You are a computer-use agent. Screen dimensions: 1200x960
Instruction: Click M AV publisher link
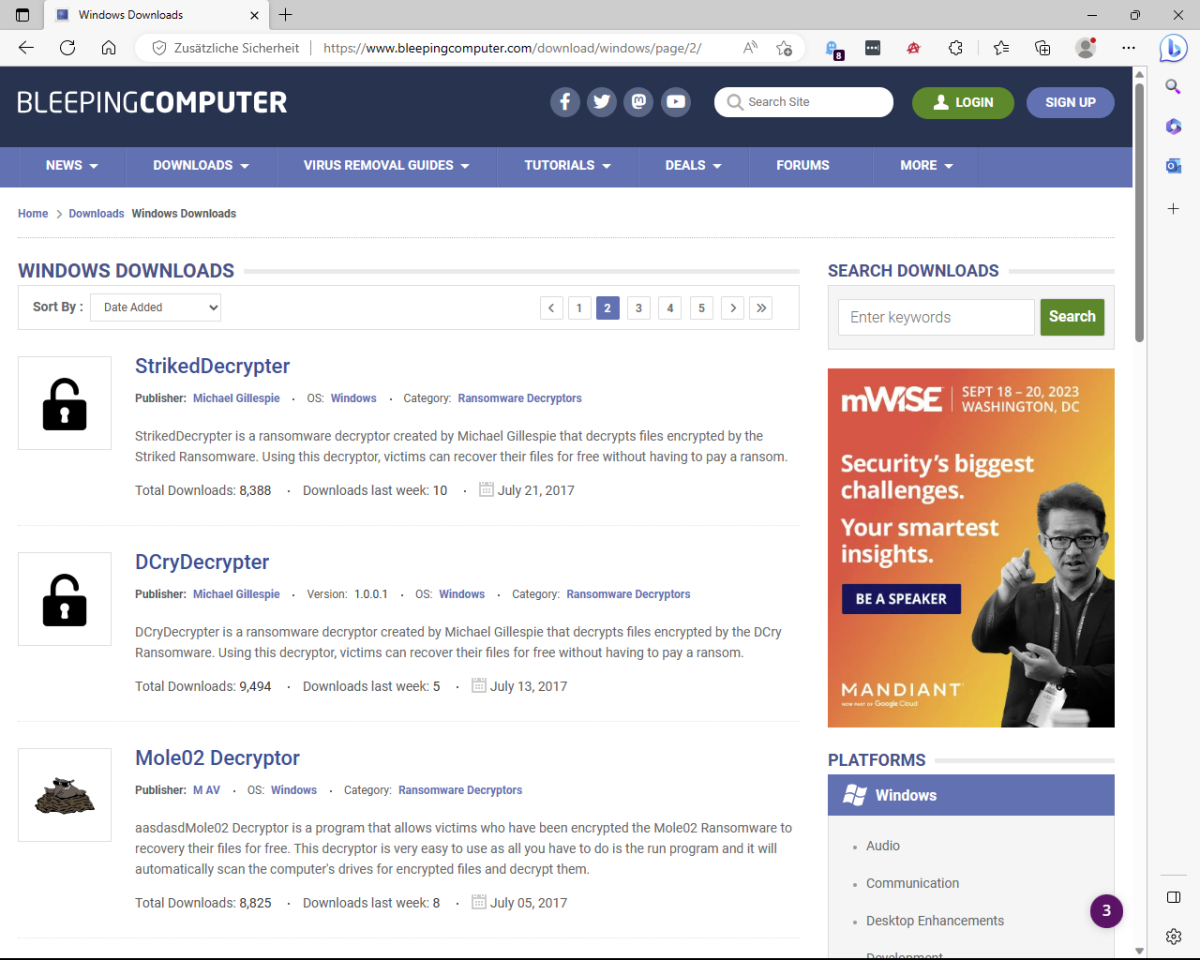coord(206,790)
